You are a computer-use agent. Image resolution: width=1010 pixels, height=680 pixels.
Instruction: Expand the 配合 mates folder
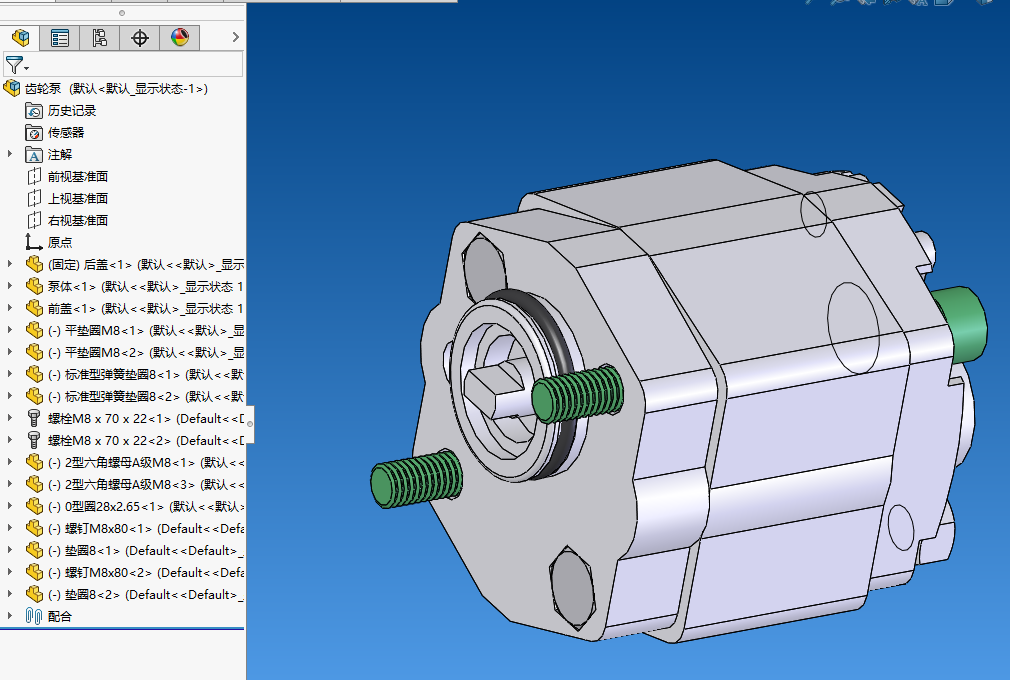pyautogui.click(x=10, y=616)
